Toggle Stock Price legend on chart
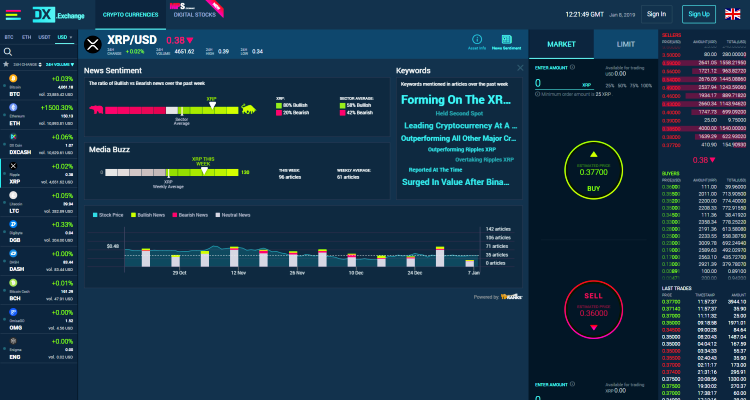 coord(108,215)
